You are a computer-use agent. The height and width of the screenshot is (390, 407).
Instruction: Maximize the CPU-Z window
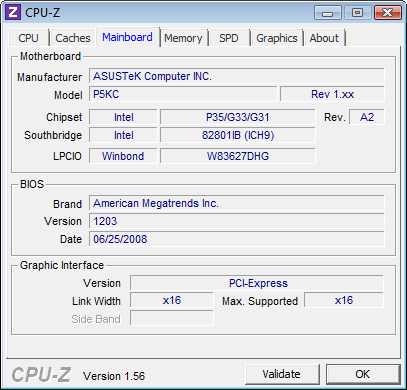pos(357,13)
